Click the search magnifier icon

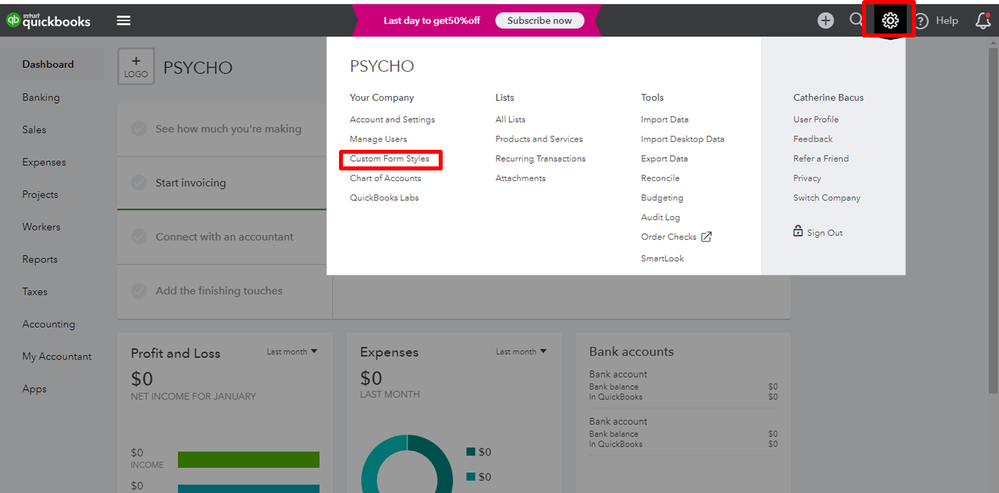(856, 19)
